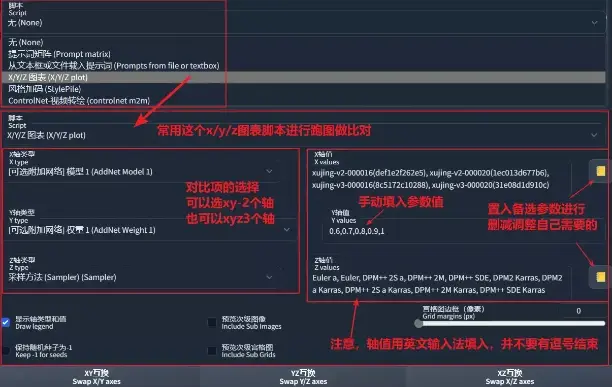612x387 pixels.
Task: Click the Swap Y/Z axes button
Action: [303, 377]
